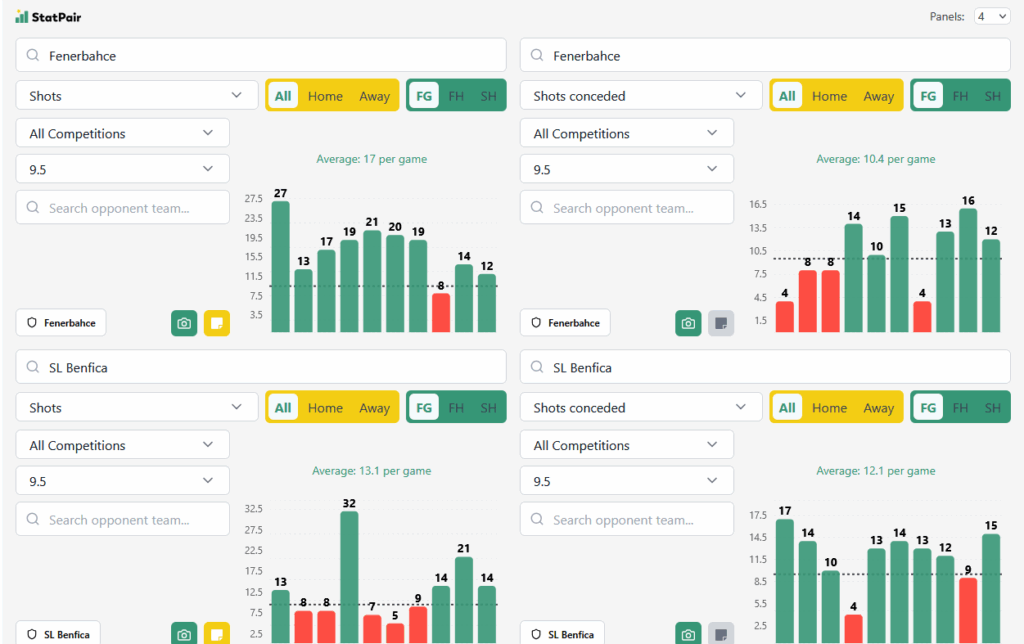This screenshot has width=1024, height=644.
Task: Select Away filter in SL Benfica Shots conceded panel
Action: (878, 408)
